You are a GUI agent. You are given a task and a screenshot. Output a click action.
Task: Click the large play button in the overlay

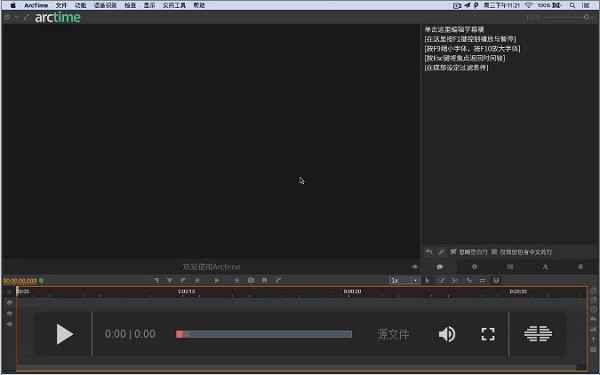(64, 334)
